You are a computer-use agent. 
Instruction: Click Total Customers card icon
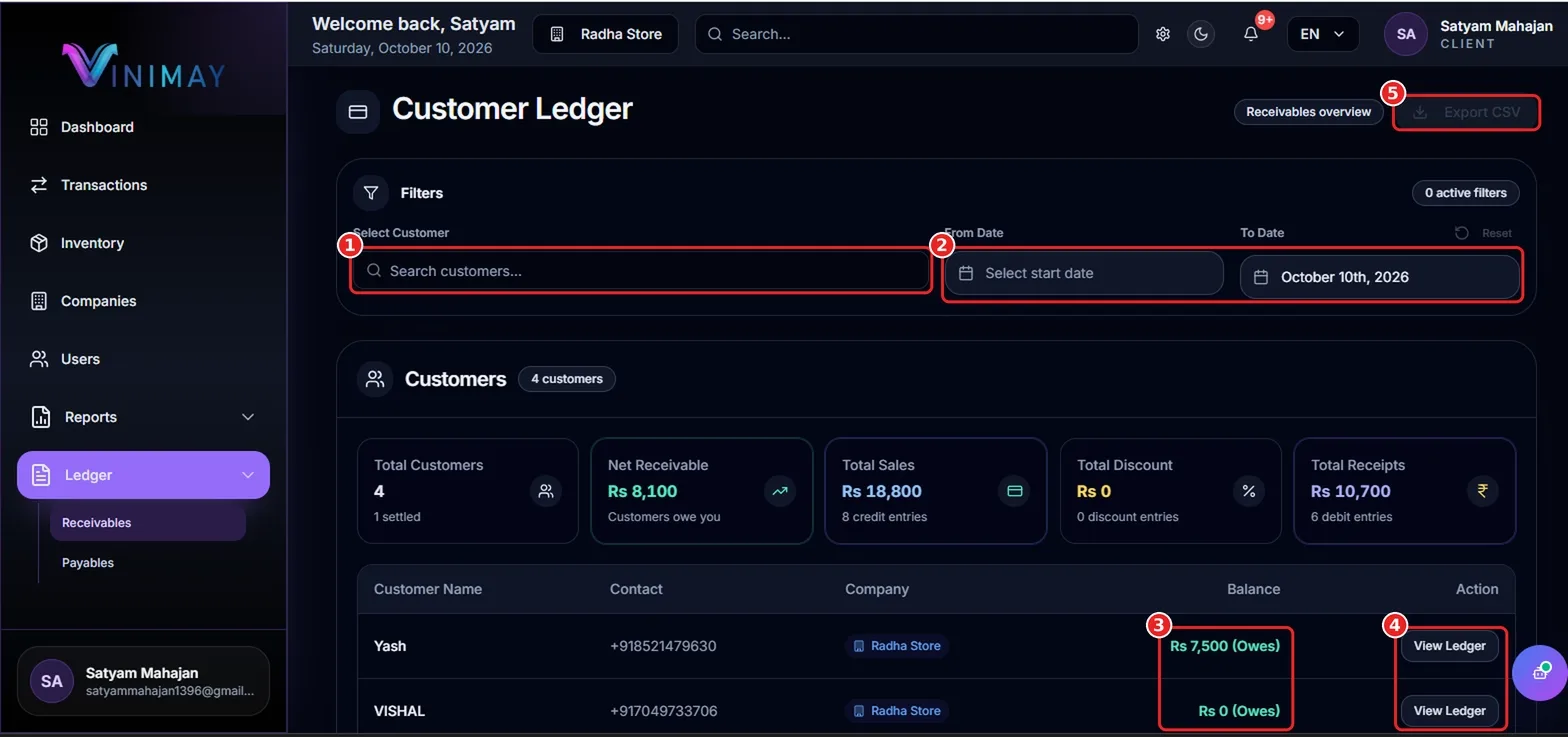[546, 491]
